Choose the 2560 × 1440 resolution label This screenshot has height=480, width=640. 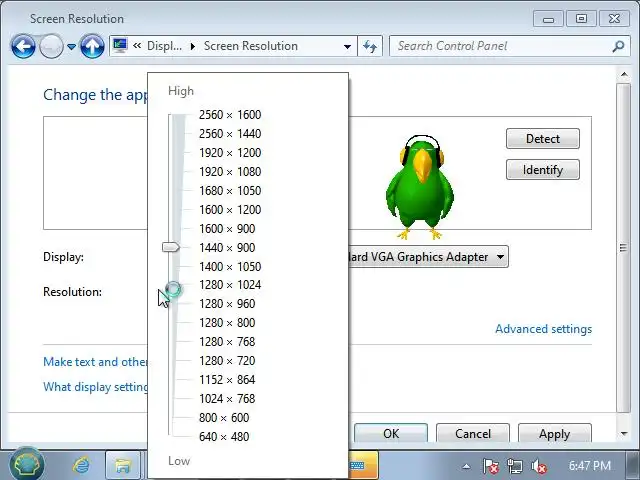tap(230, 133)
